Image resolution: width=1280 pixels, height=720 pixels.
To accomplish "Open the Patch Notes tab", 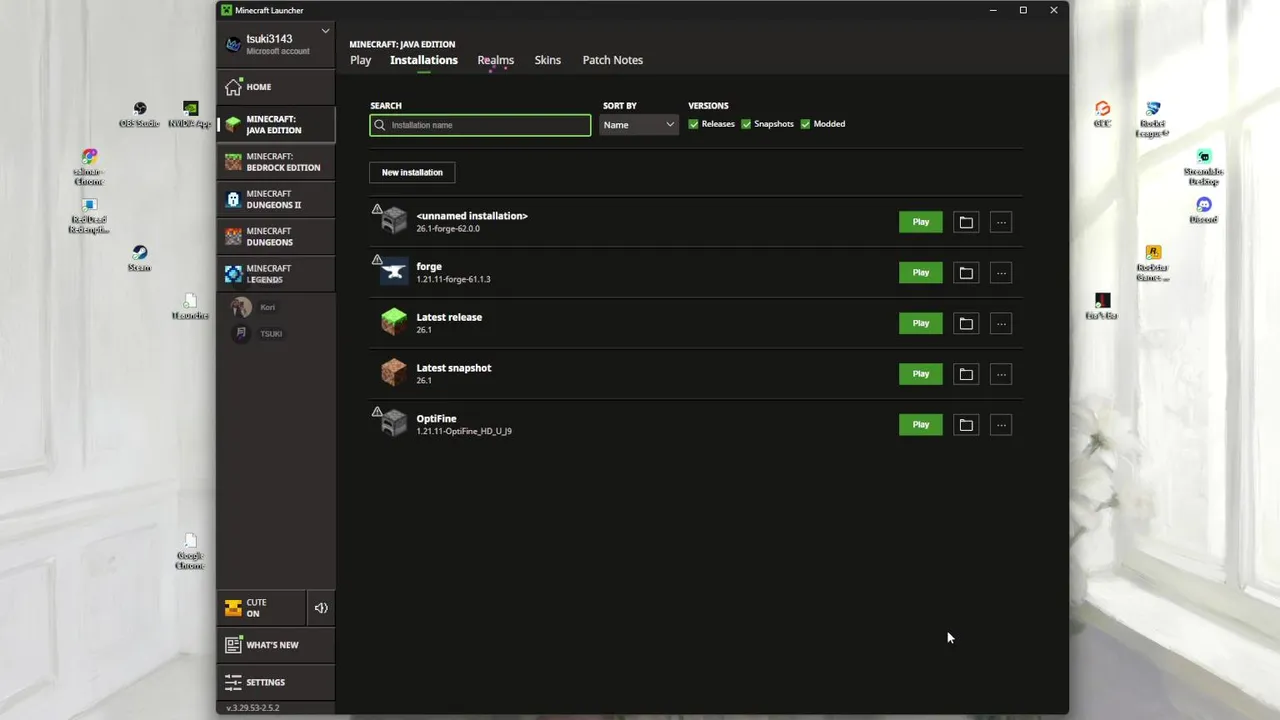I will 613,60.
